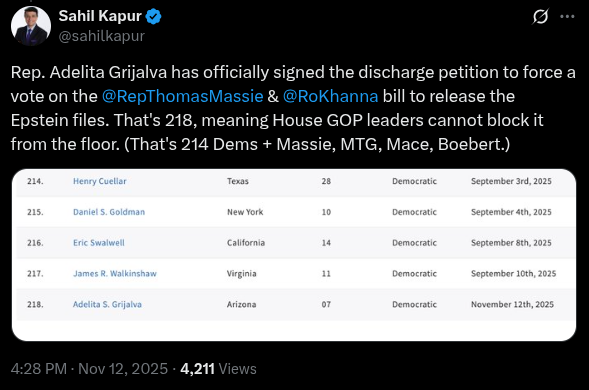The width and height of the screenshot is (589, 390).
Task: Click the blue verified badge
Action: (153, 17)
